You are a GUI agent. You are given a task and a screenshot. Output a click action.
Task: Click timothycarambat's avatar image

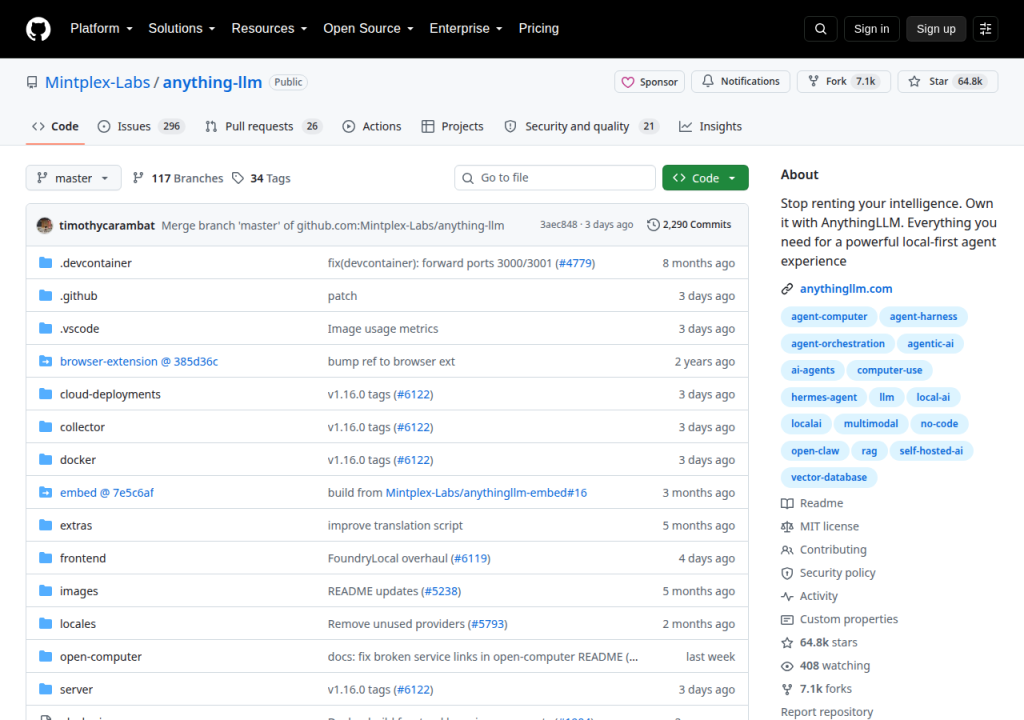[x=44, y=225]
